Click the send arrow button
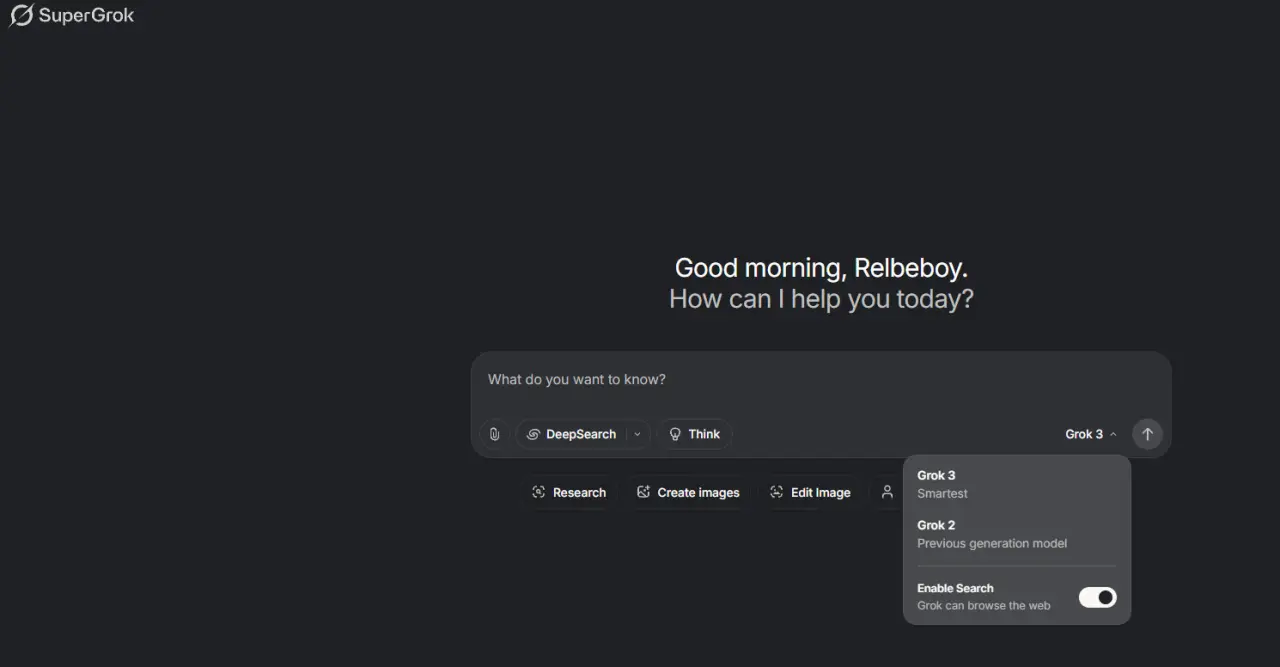1280x667 pixels. point(1147,434)
